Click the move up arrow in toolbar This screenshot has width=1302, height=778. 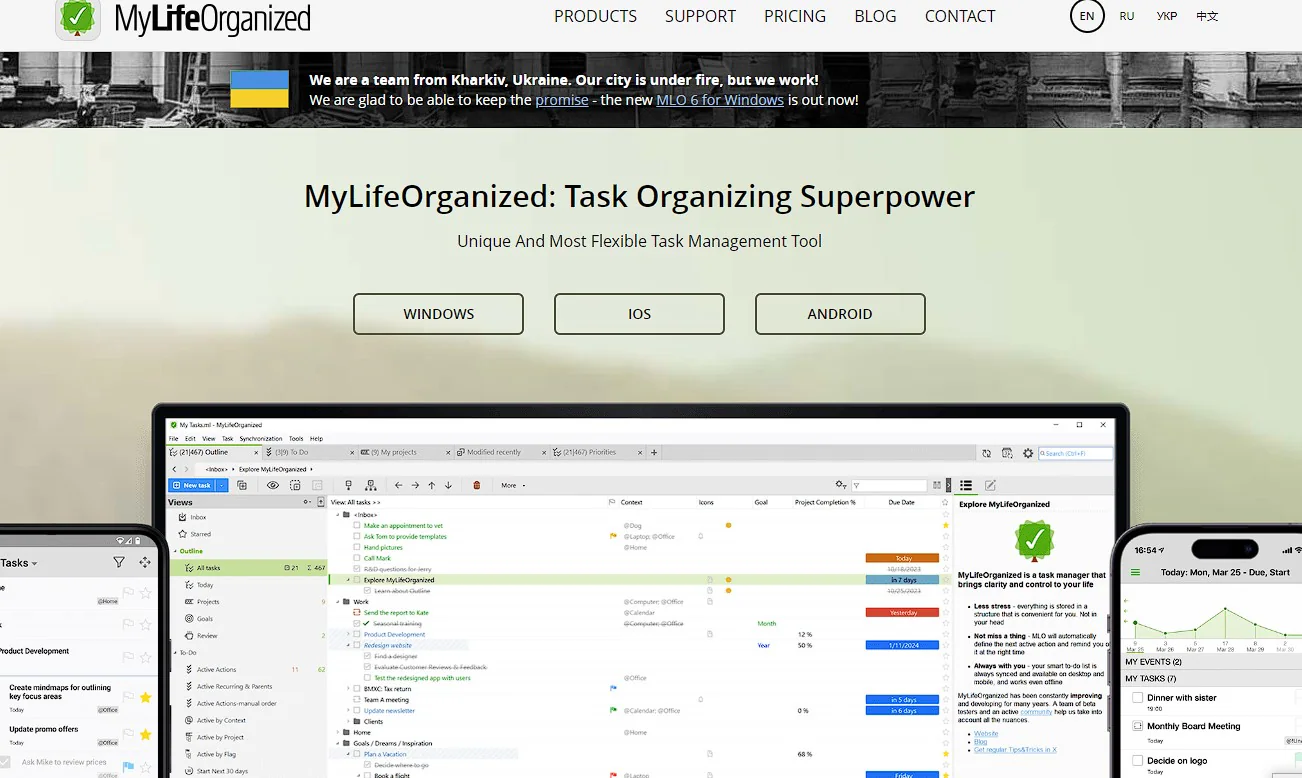[432, 485]
